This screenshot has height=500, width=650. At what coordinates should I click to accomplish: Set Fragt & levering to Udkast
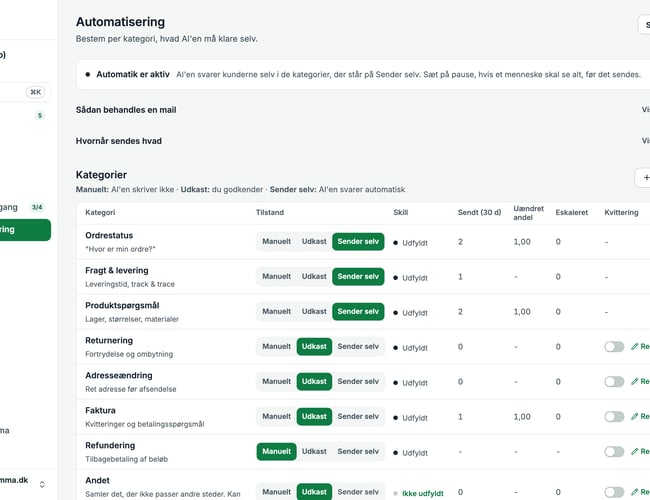click(x=314, y=277)
